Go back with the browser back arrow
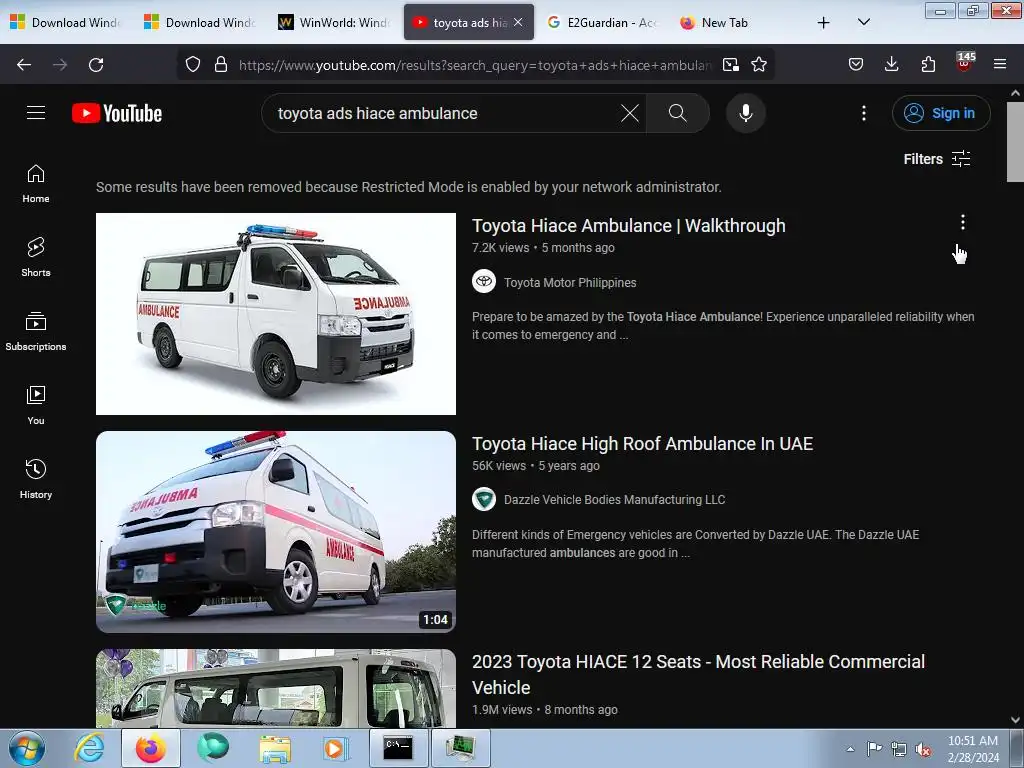Viewport: 1024px width, 768px height. point(24,64)
